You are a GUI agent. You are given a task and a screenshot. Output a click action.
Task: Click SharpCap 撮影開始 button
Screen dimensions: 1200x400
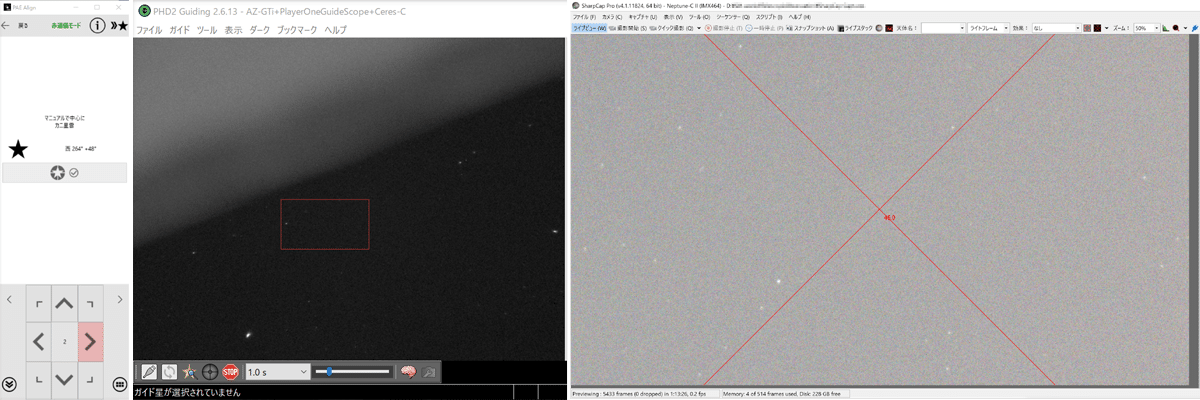click(627, 28)
